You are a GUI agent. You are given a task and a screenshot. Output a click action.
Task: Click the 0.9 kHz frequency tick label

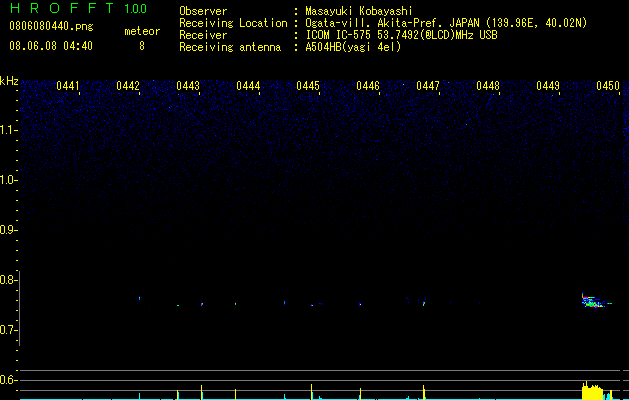[8, 230]
